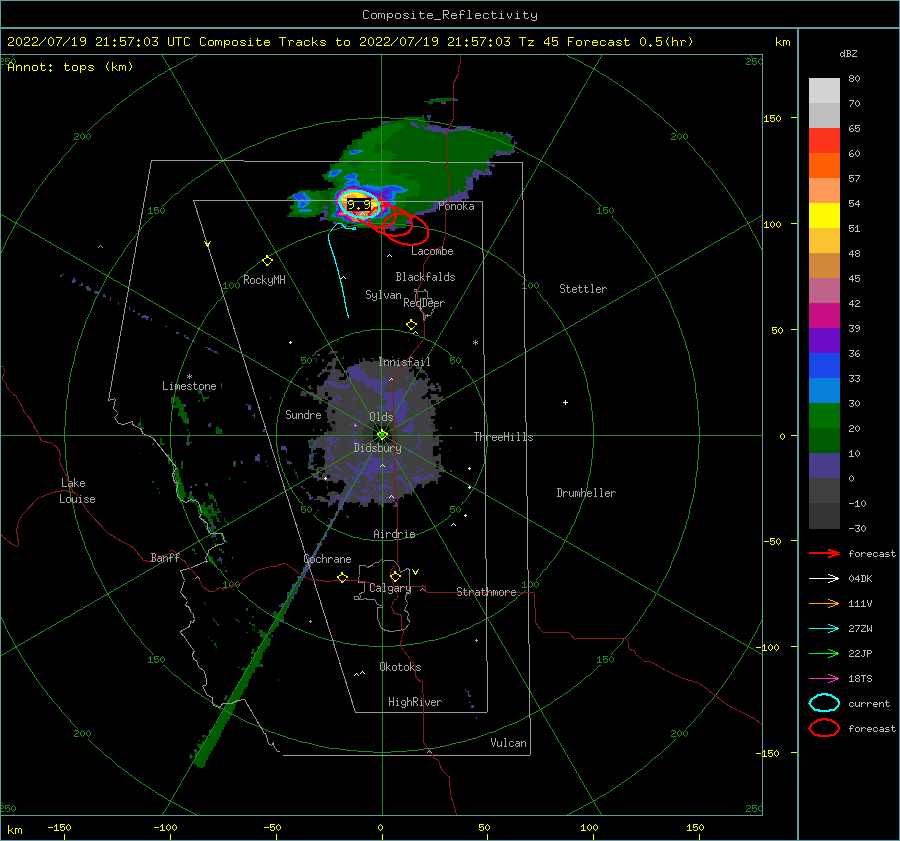The width and height of the screenshot is (900, 841).
Task: Click the Banff town label
Action: [165, 558]
